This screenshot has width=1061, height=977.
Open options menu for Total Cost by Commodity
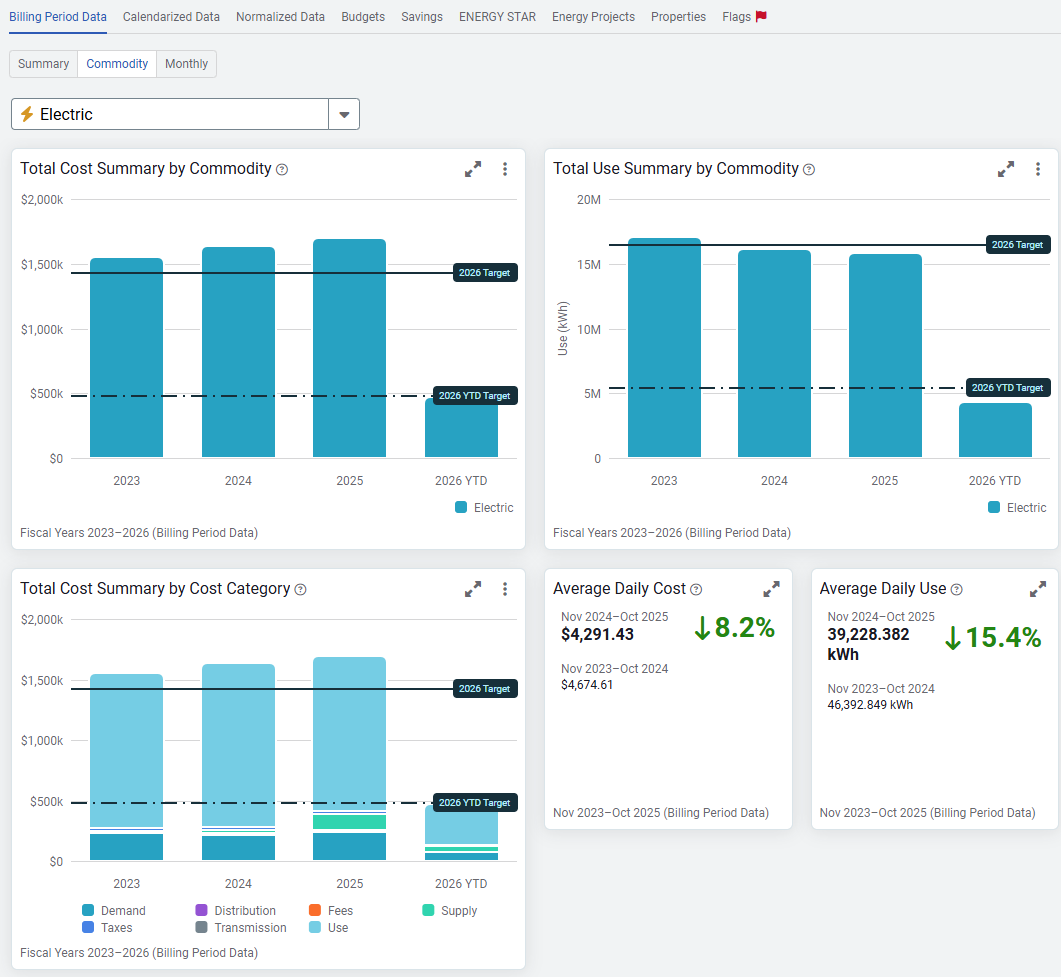(505, 169)
